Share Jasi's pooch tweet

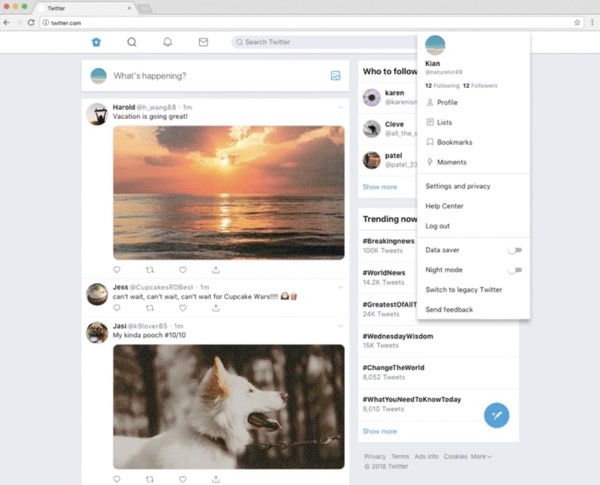[216, 479]
